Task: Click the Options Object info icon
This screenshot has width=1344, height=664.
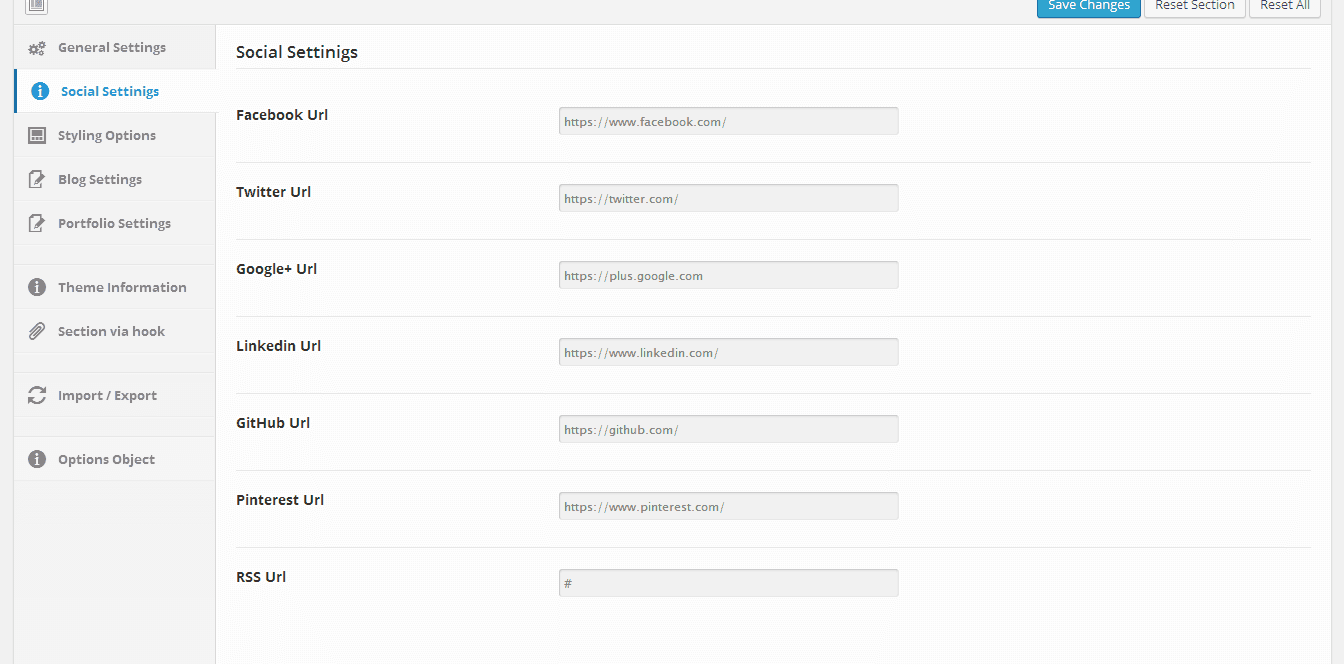Action: coord(37,459)
